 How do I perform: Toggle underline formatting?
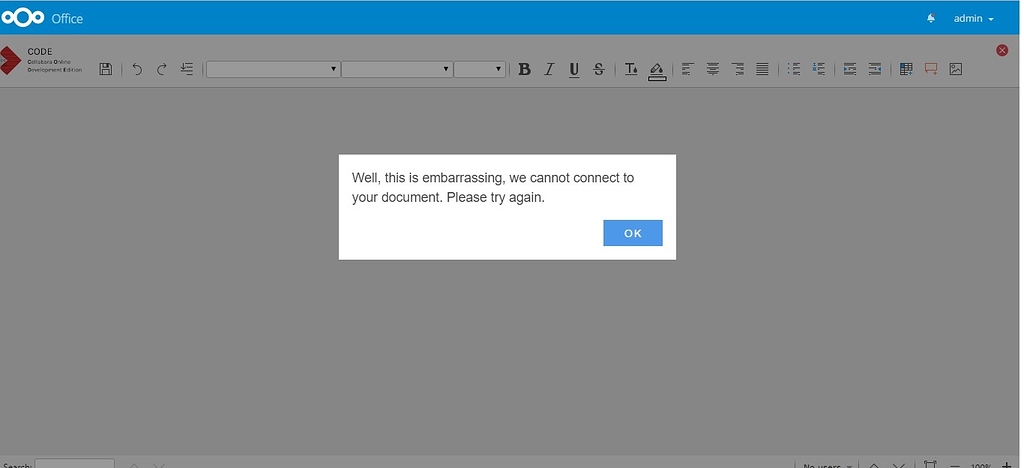(x=574, y=70)
